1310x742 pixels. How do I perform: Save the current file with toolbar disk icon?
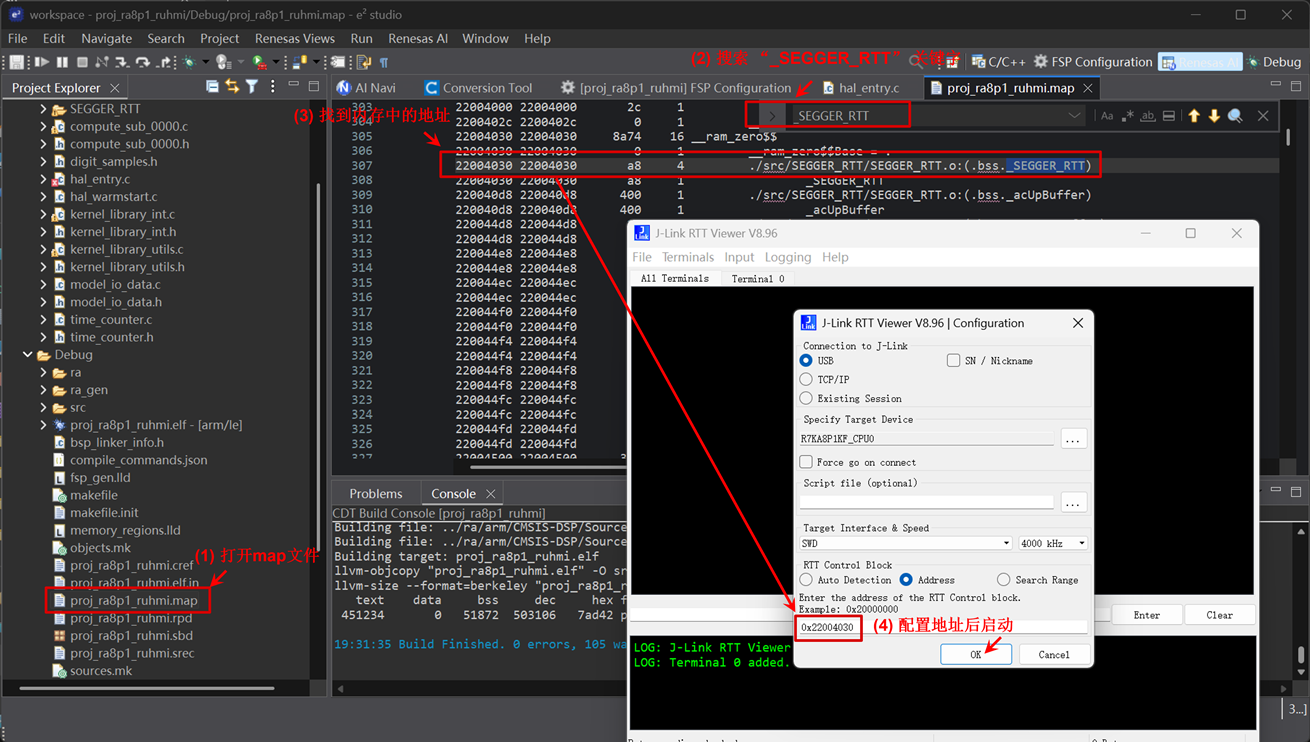pos(16,62)
